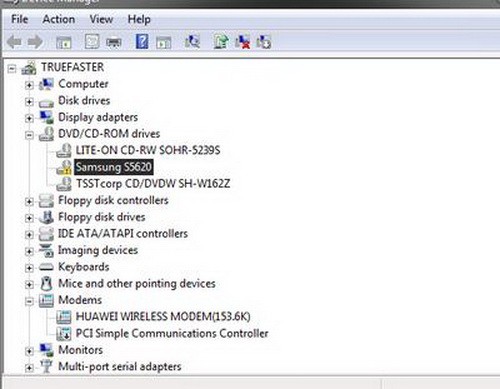Expand the Imaging devices category
The width and height of the screenshot is (500, 389).
click(29, 251)
